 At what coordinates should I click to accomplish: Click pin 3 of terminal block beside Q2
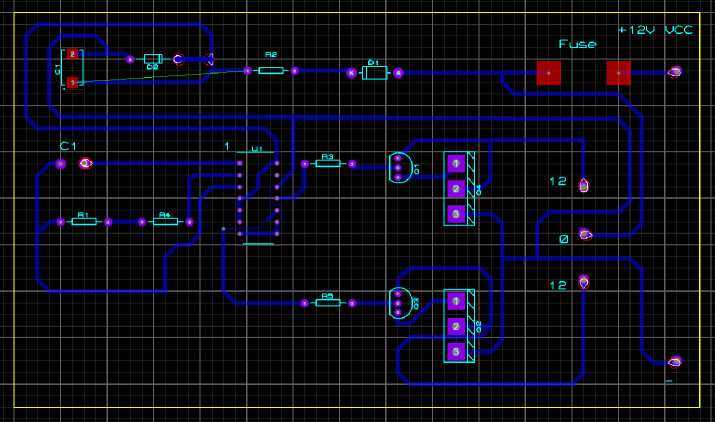point(456,351)
